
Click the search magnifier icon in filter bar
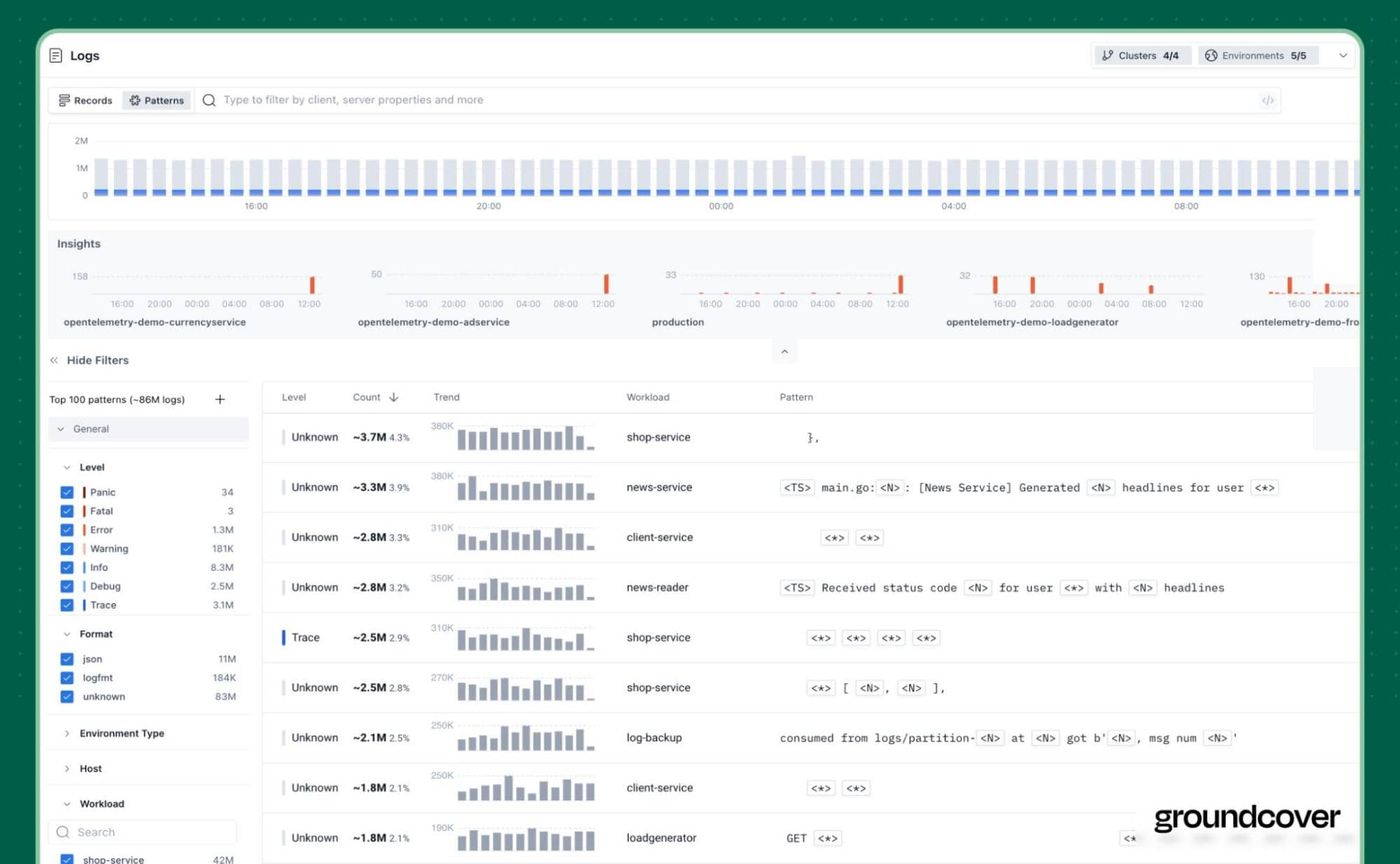pyautogui.click(x=209, y=100)
